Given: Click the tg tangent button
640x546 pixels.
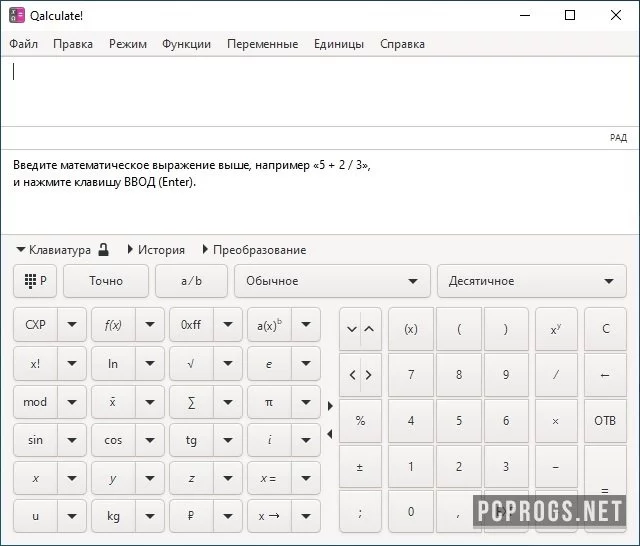Looking at the screenshot, I should click(191, 440).
